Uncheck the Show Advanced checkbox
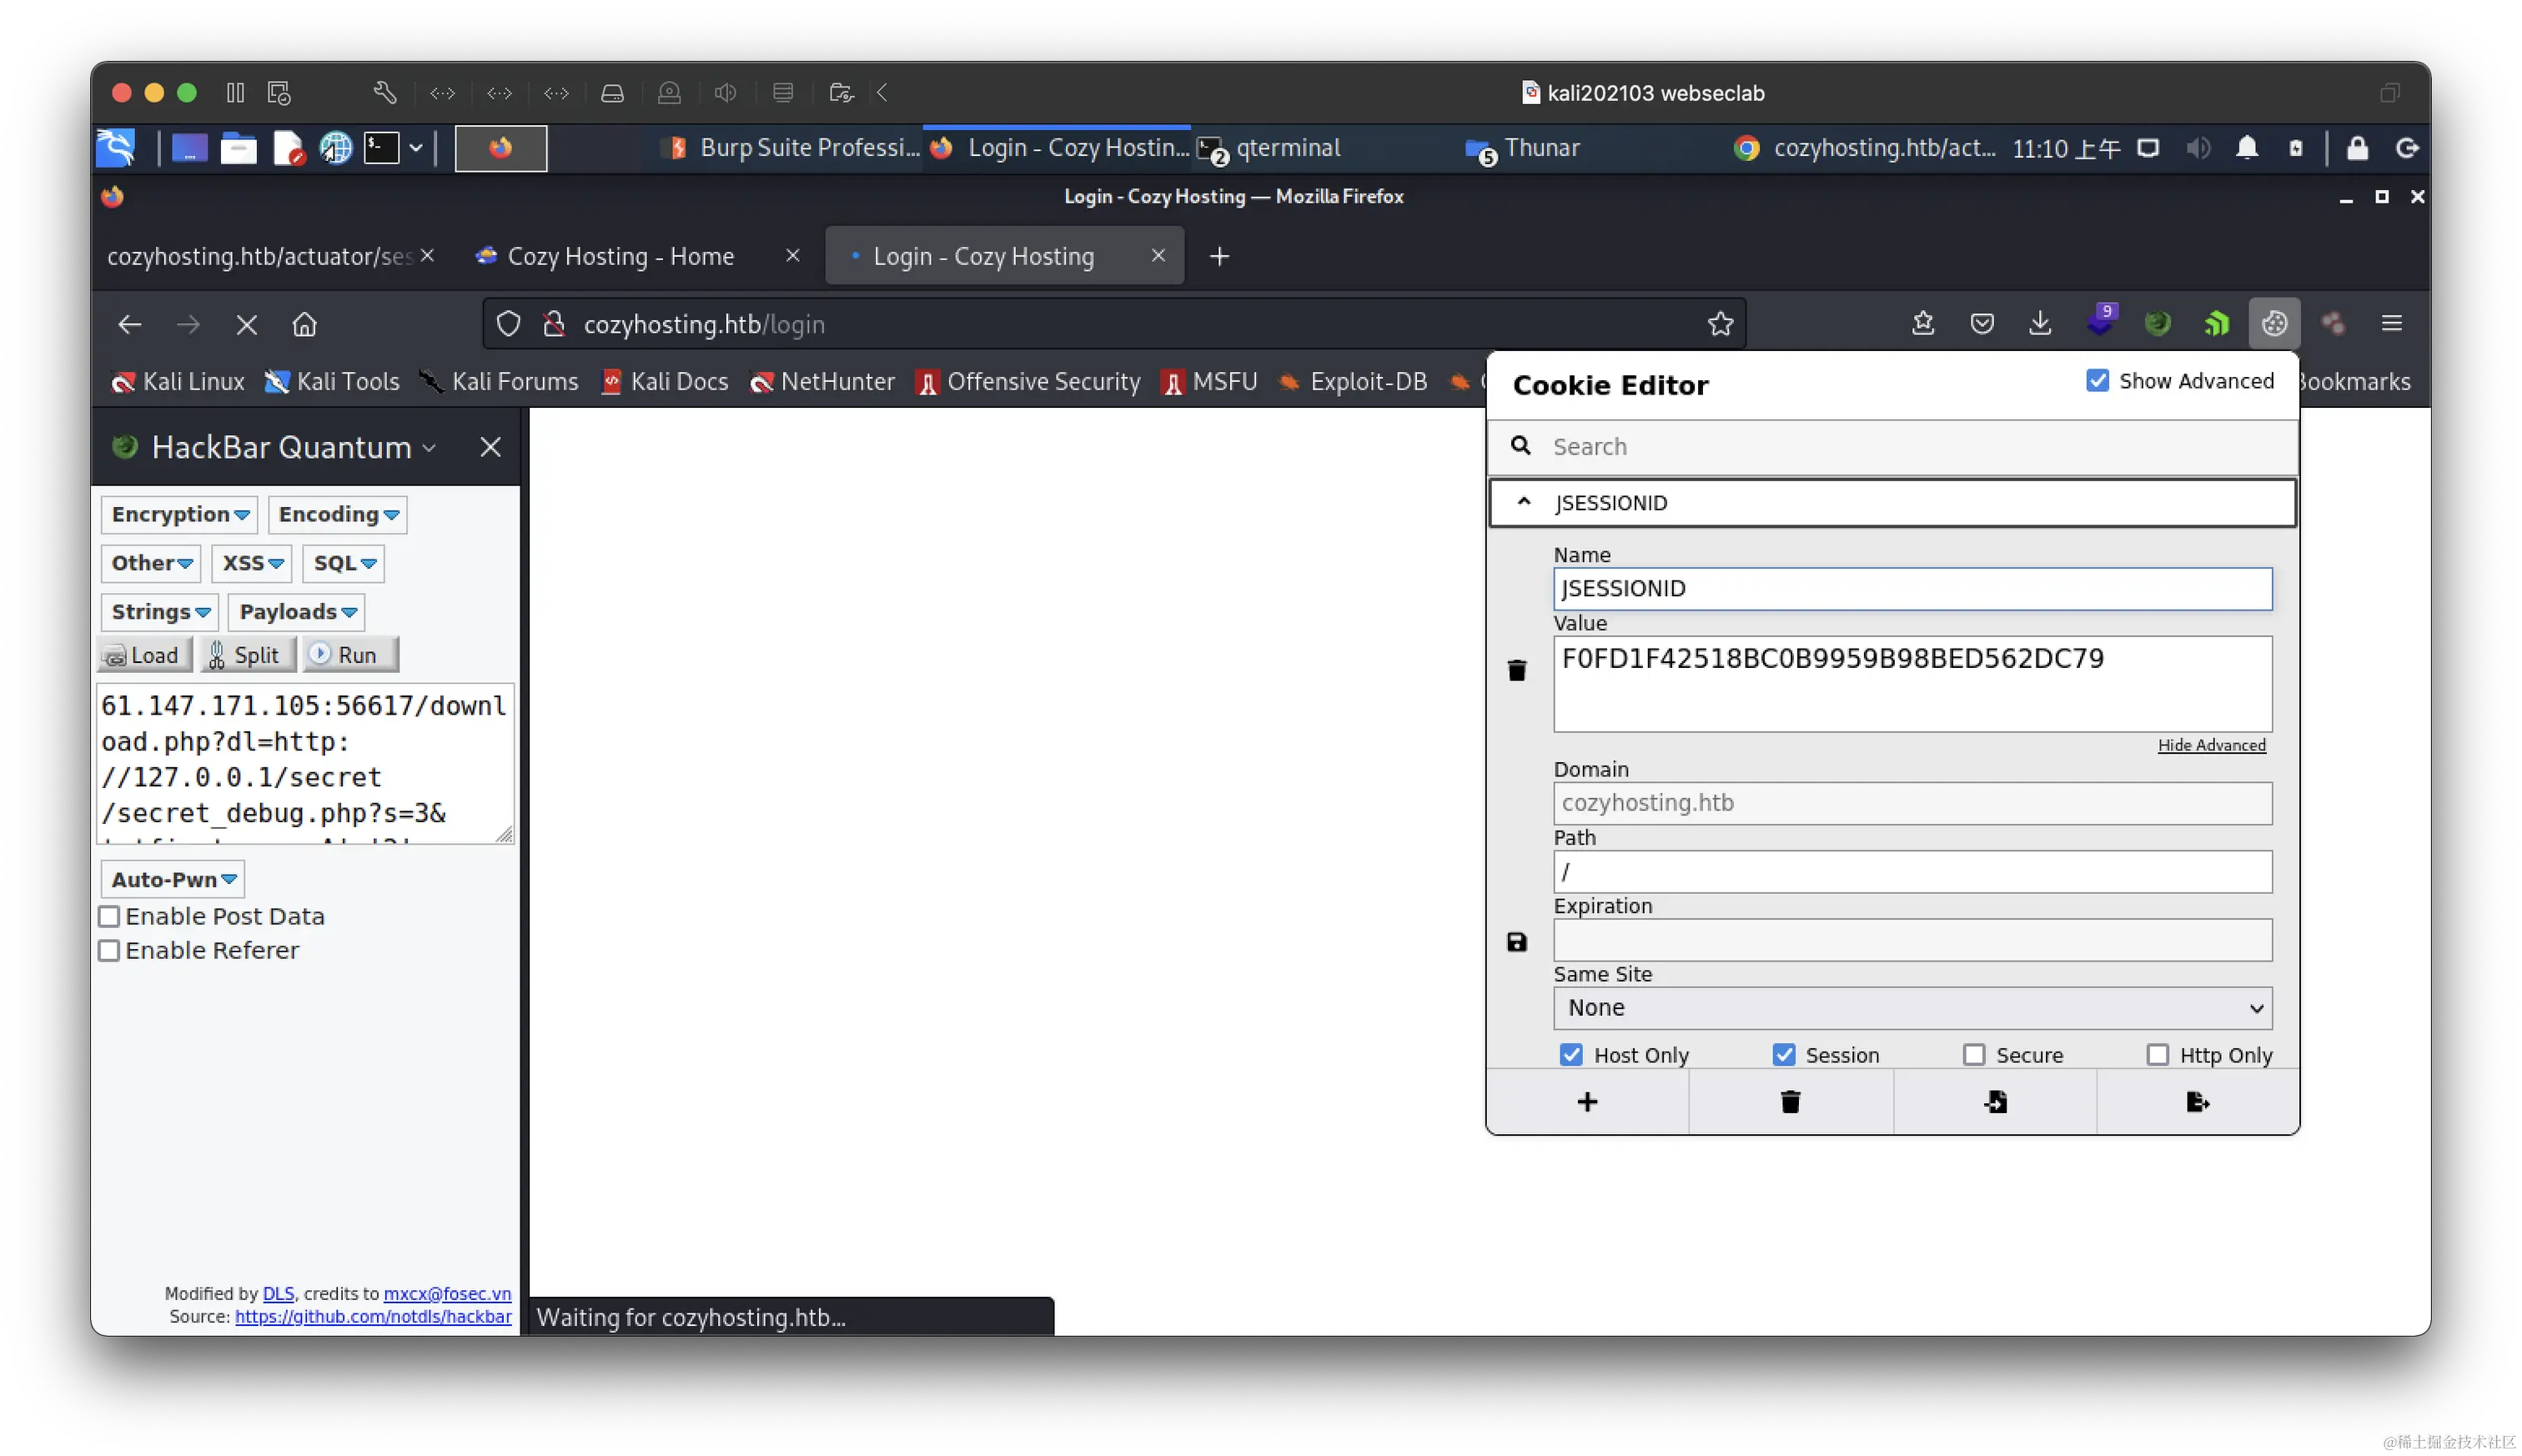 click(2097, 381)
